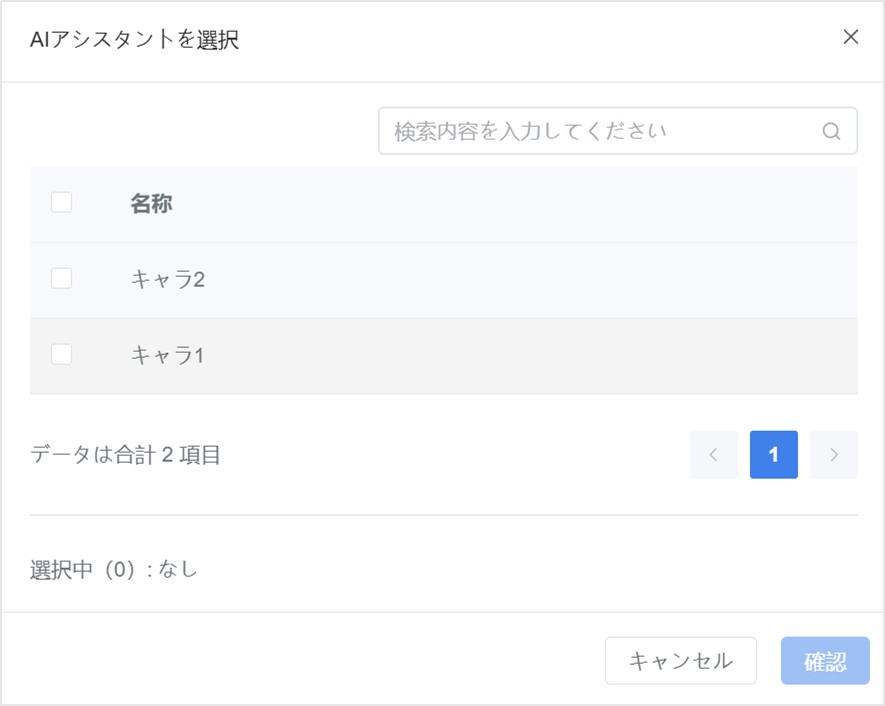
Task: Select the キャラ2 row name
Action: click(168, 279)
